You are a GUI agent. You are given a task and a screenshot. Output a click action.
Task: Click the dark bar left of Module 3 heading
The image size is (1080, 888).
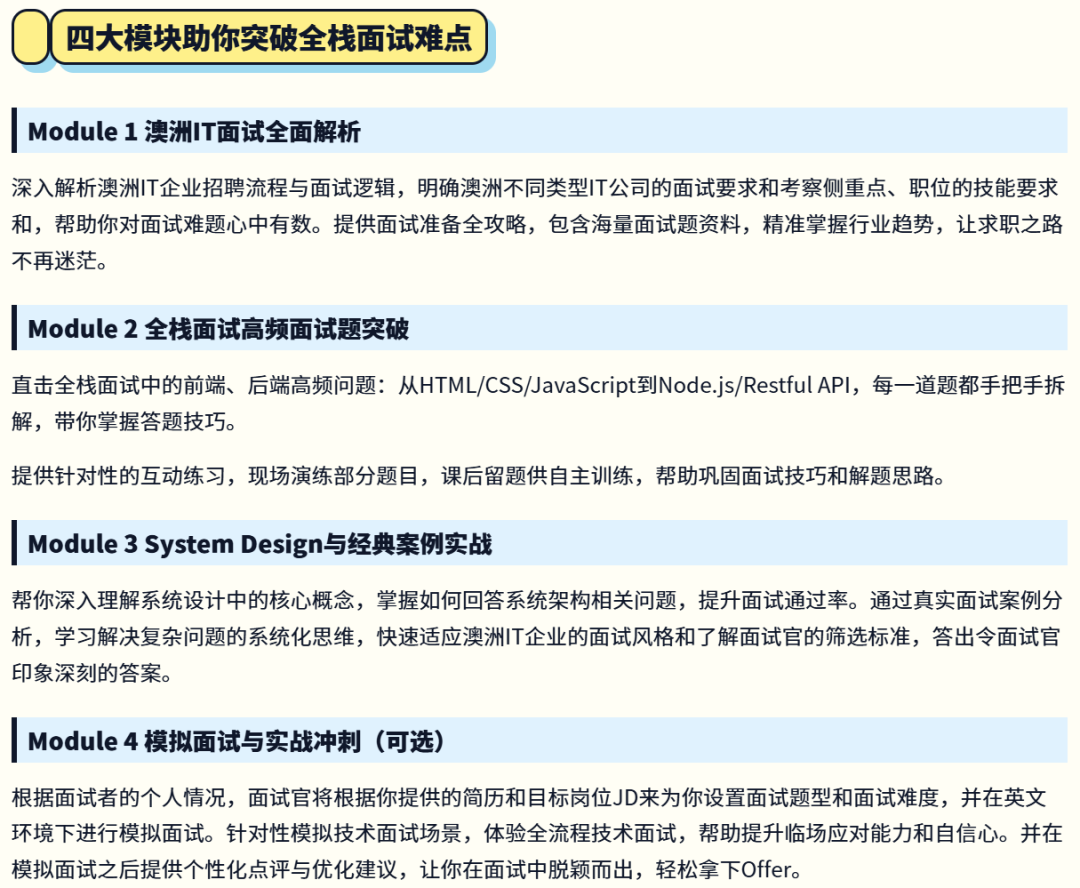15,543
